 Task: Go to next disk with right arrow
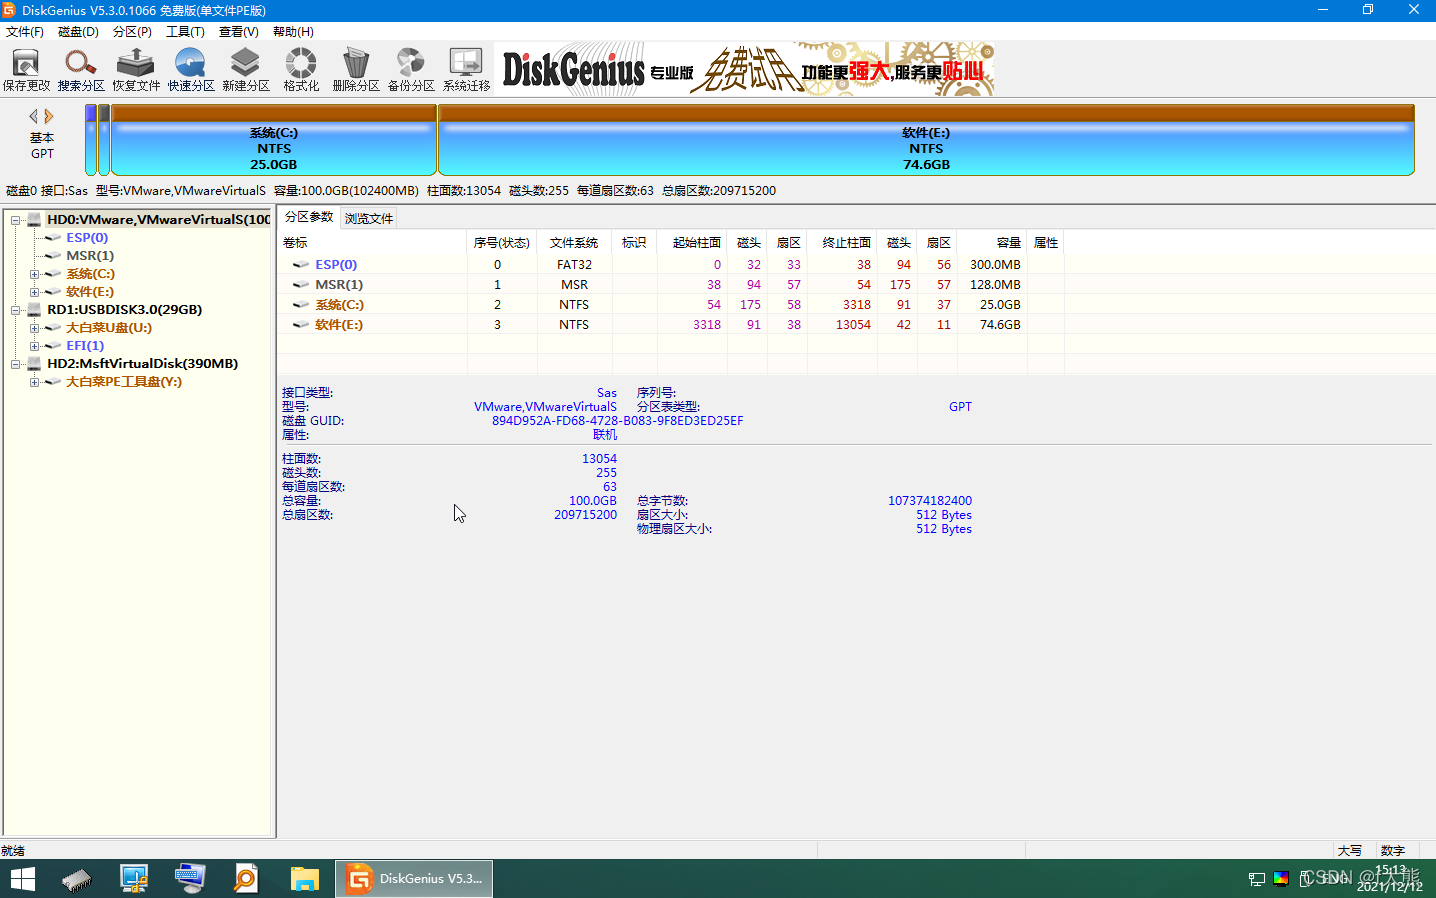tap(49, 116)
